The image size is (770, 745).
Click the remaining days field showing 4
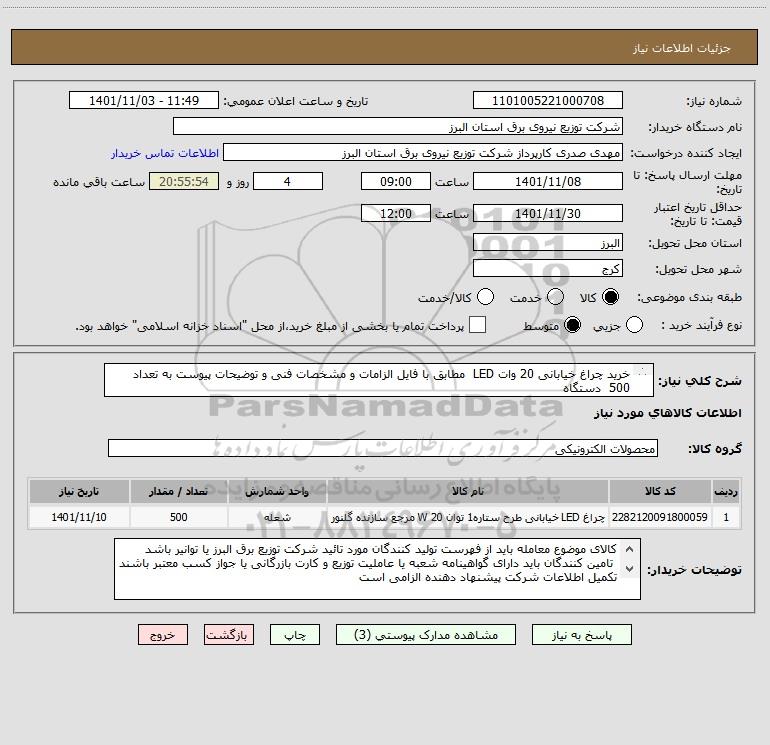pos(288,182)
